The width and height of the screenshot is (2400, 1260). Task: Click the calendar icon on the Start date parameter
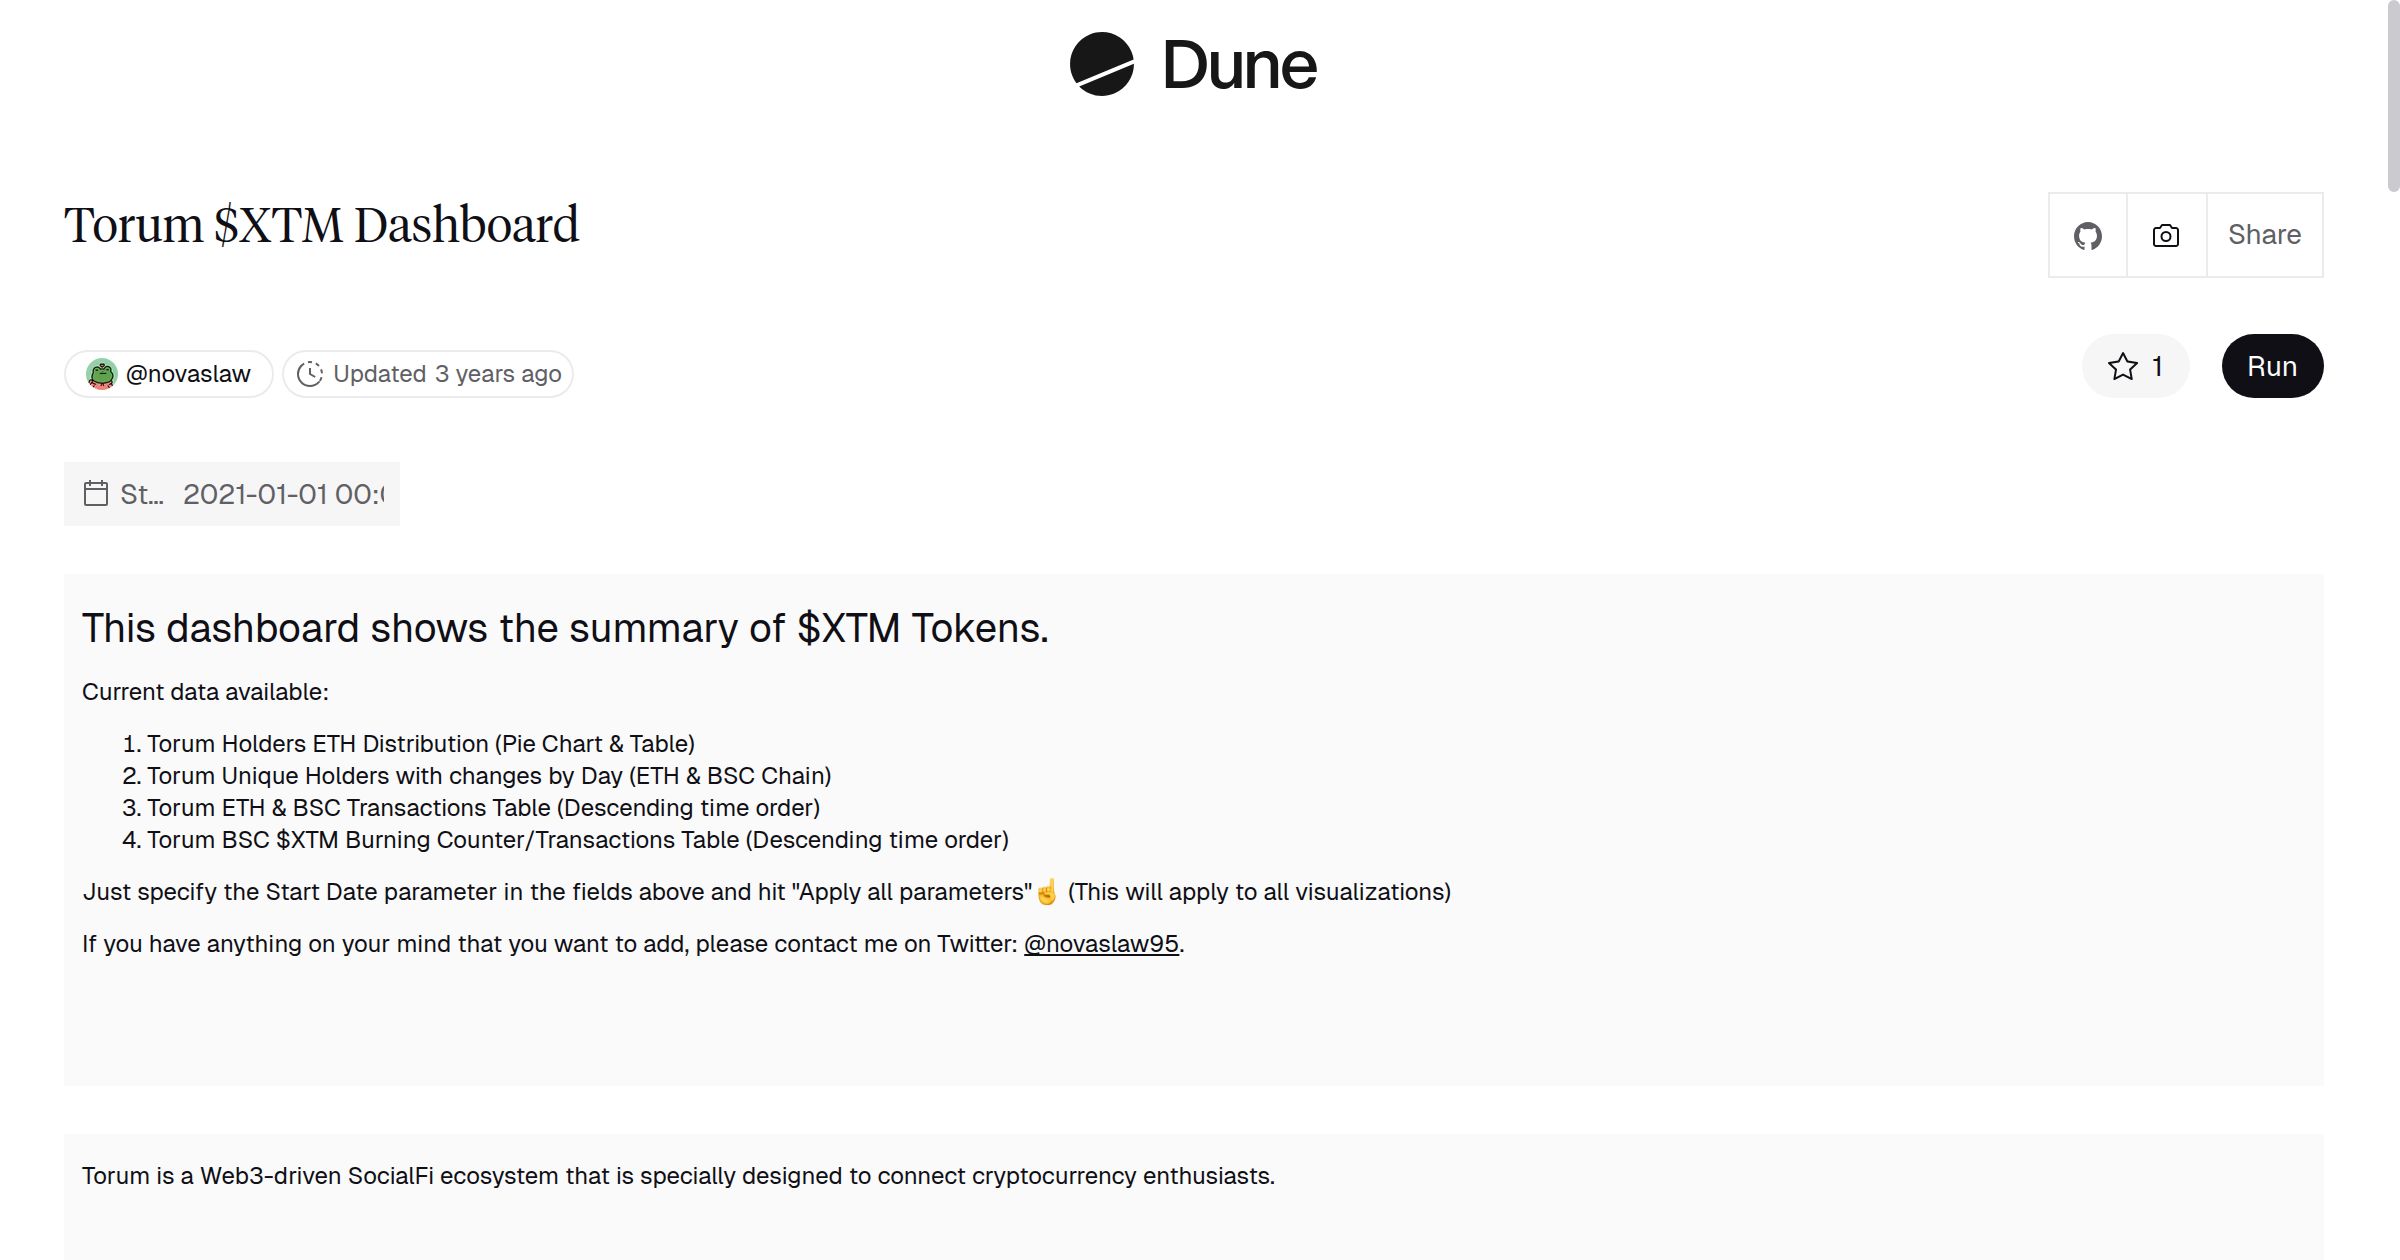click(95, 493)
